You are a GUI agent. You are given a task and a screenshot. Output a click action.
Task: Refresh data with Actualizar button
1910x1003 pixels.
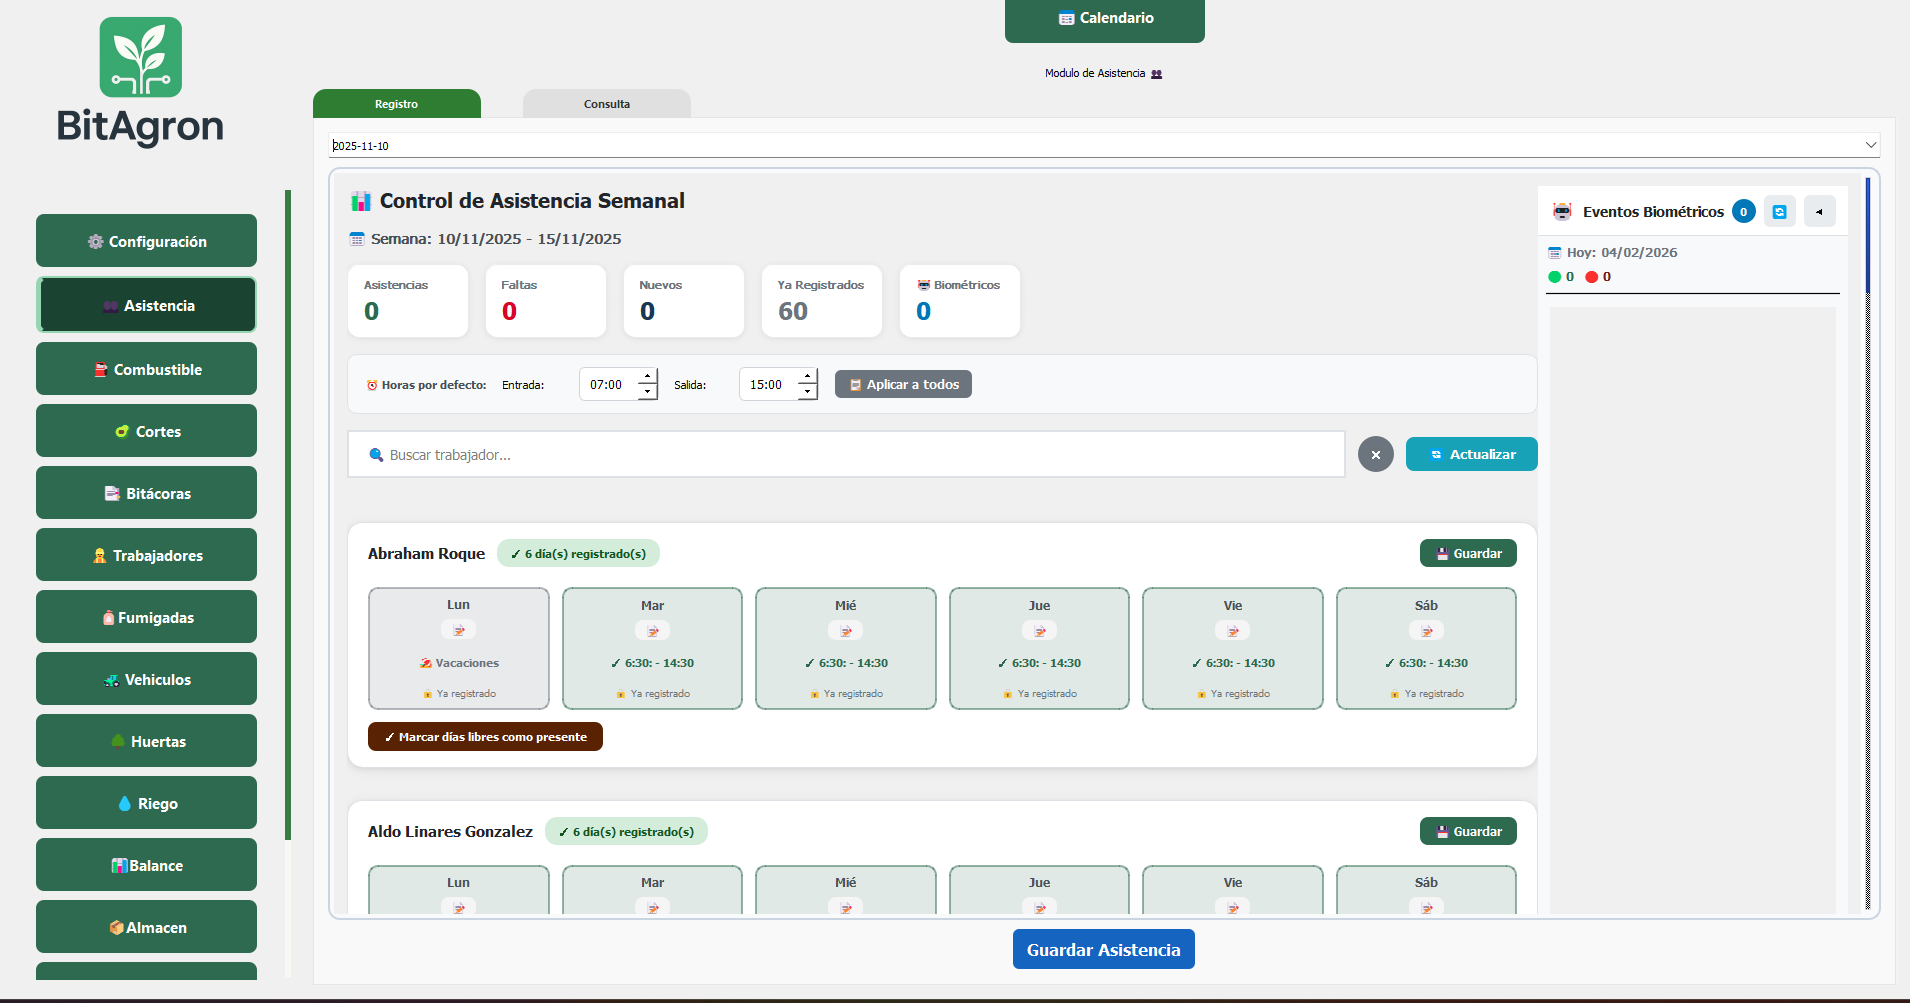[x=1472, y=454]
